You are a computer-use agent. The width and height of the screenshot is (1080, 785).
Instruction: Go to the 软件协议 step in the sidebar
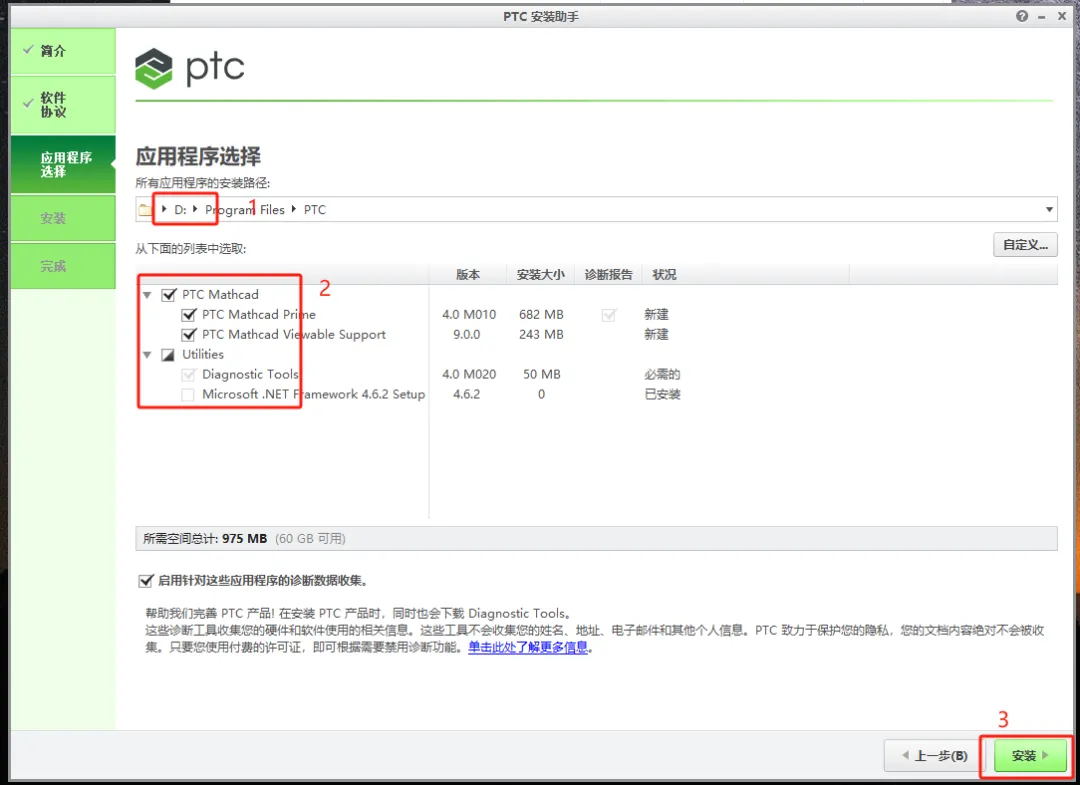point(63,105)
